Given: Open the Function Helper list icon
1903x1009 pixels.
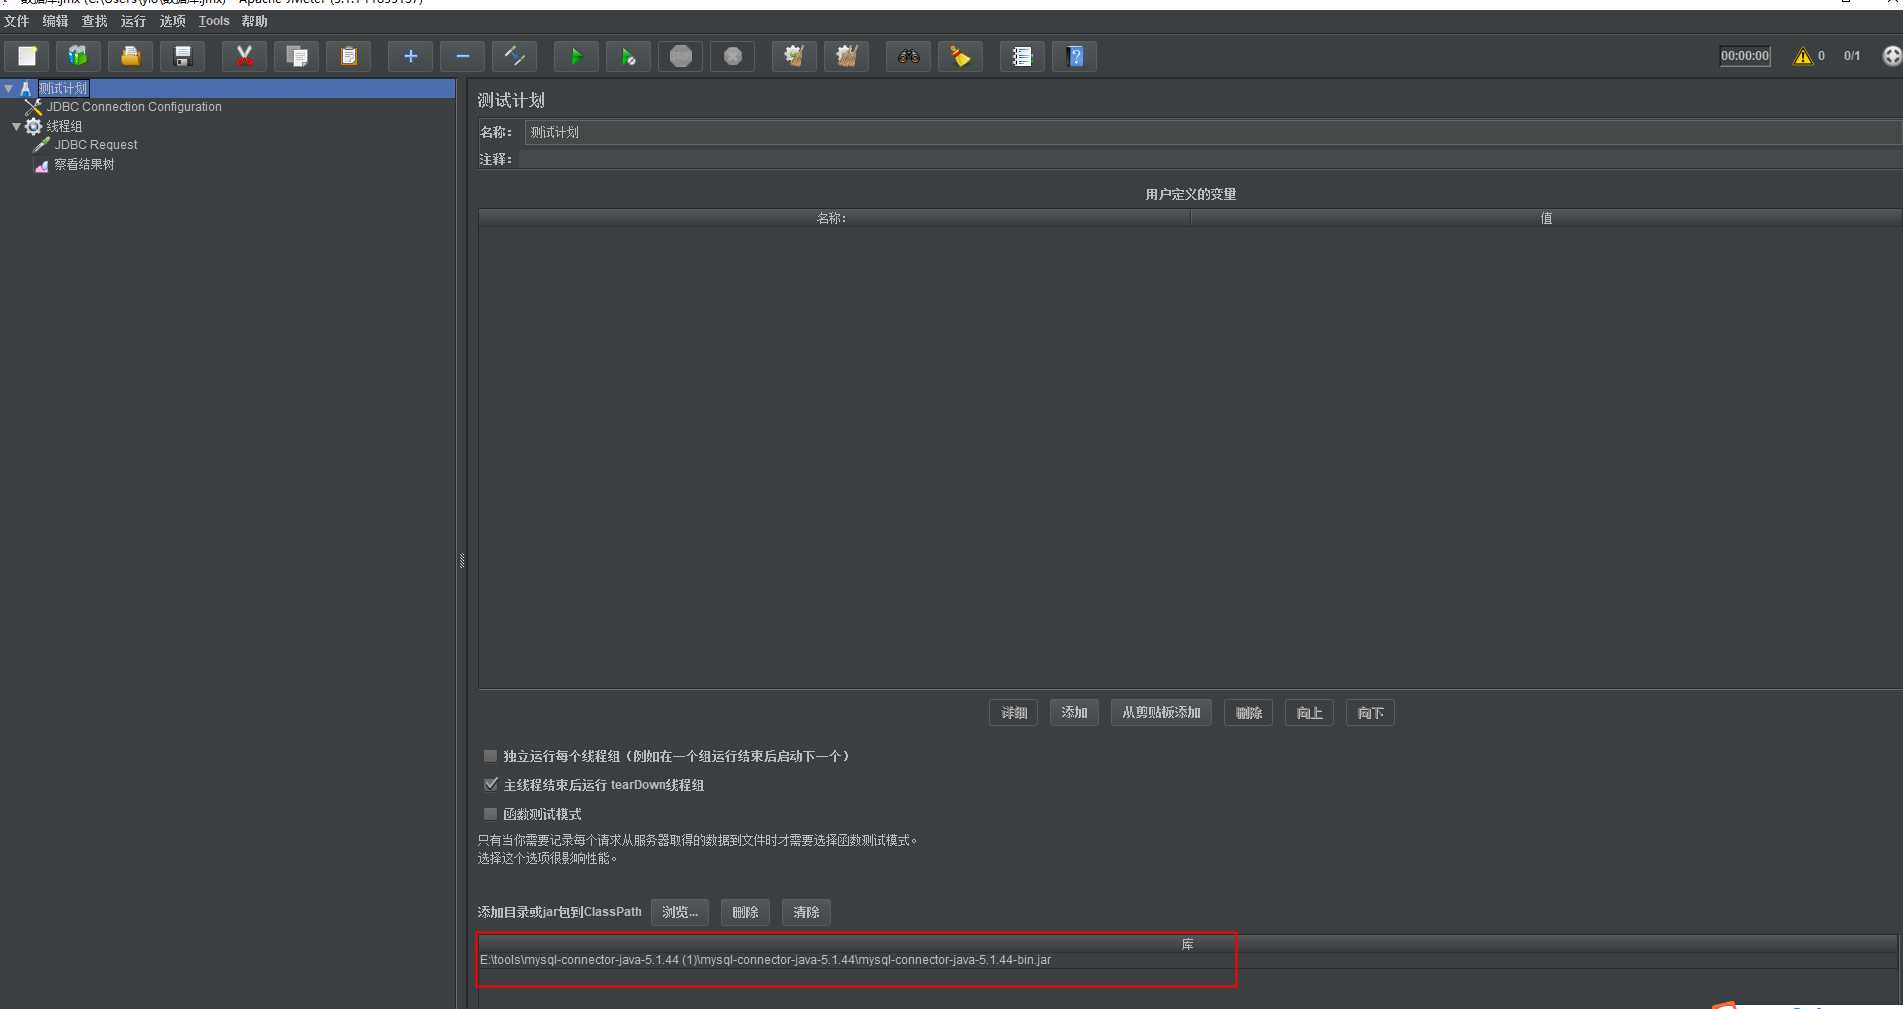Looking at the screenshot, I should click(x=1022, y=57).
